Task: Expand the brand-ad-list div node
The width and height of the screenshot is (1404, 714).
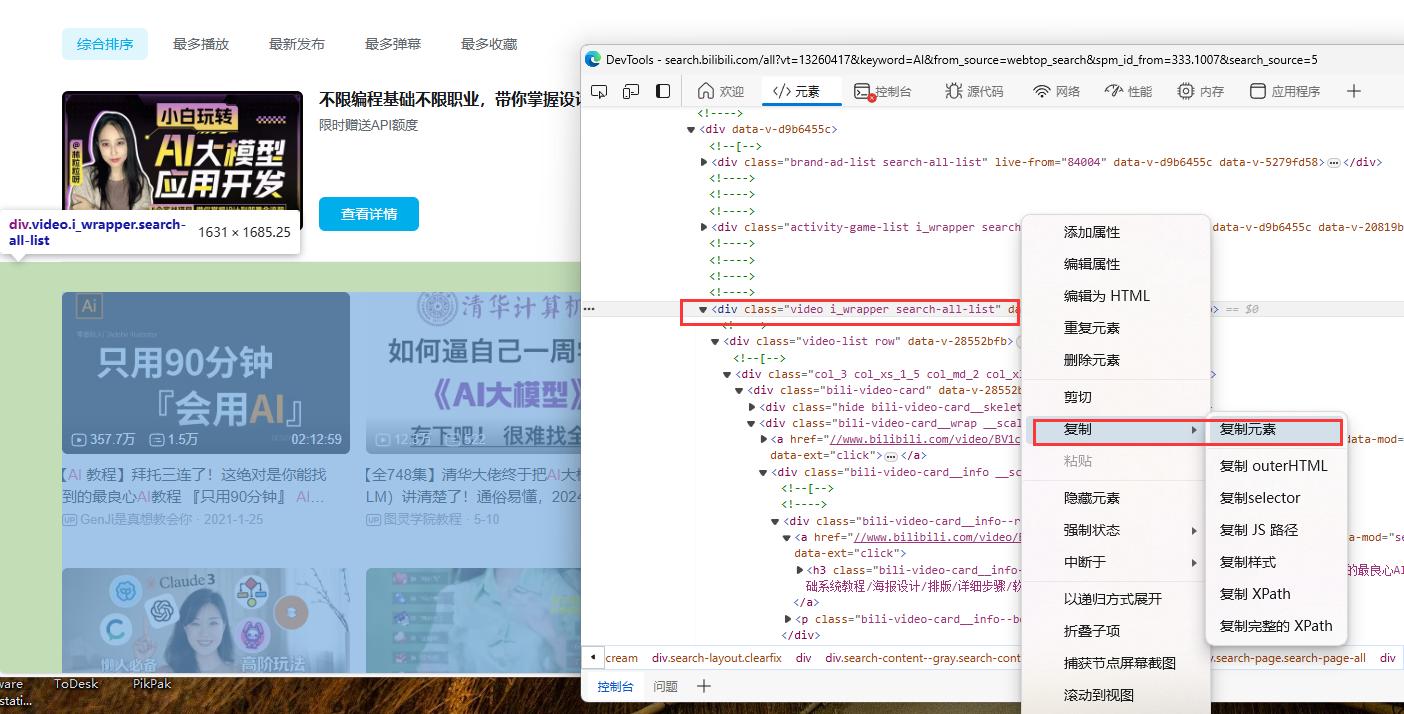Action: (x=704, y=162)
